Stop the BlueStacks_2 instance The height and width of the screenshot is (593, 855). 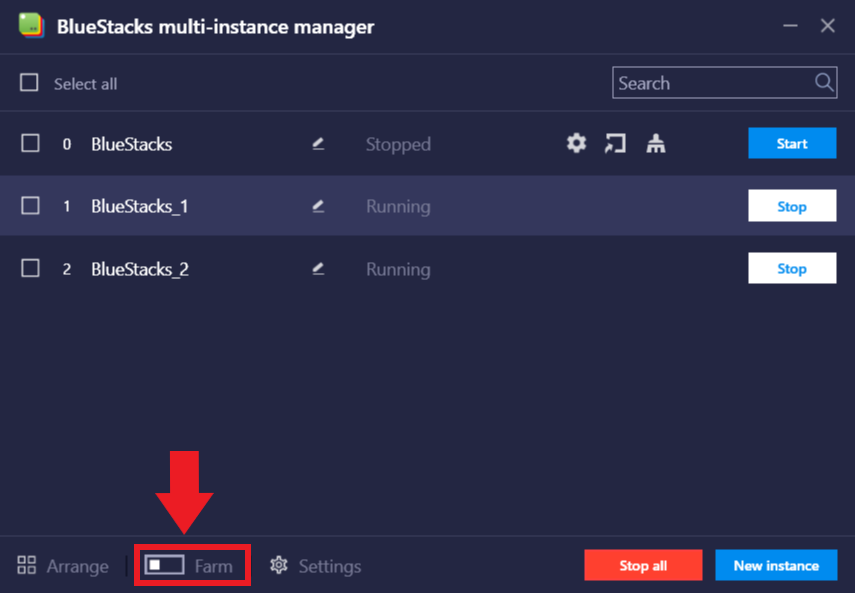[x=792, y=268]
